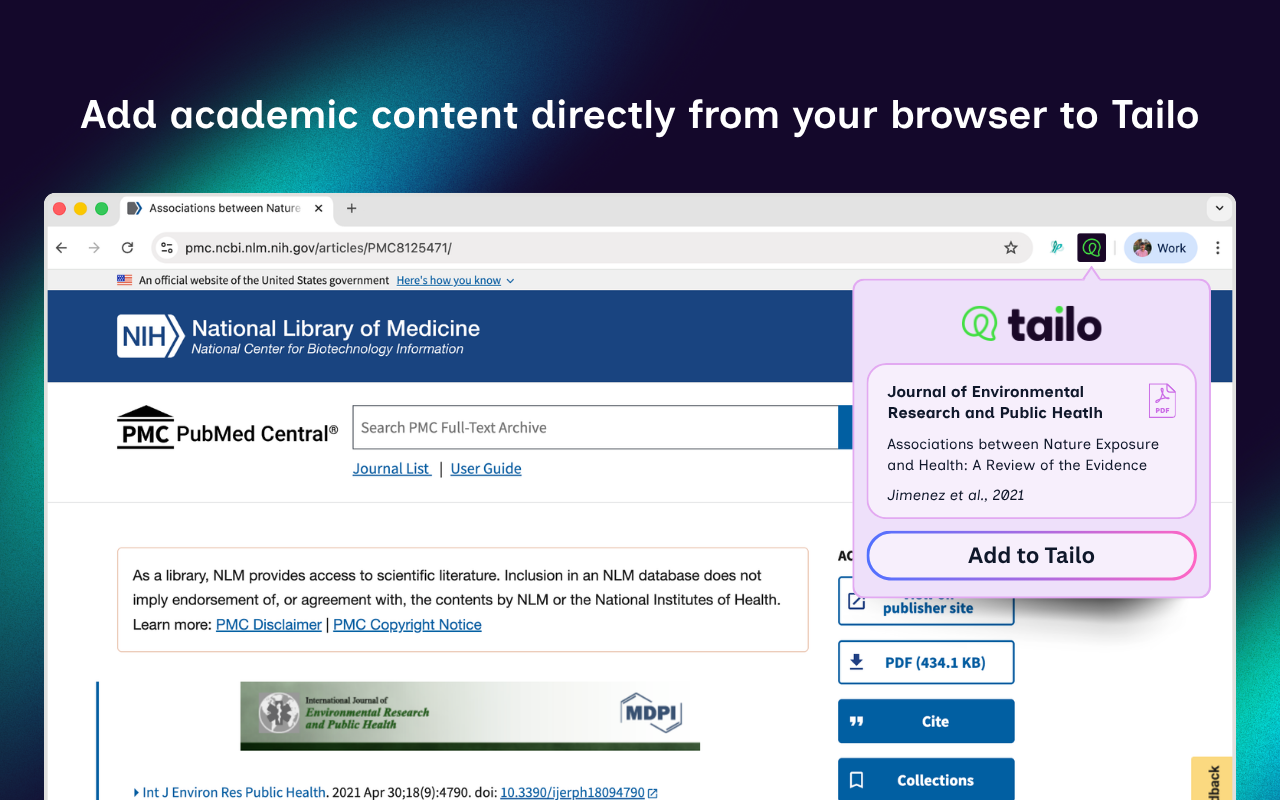
Task: Click Add to Tailo button
Action: click(x=1031, y=556)
